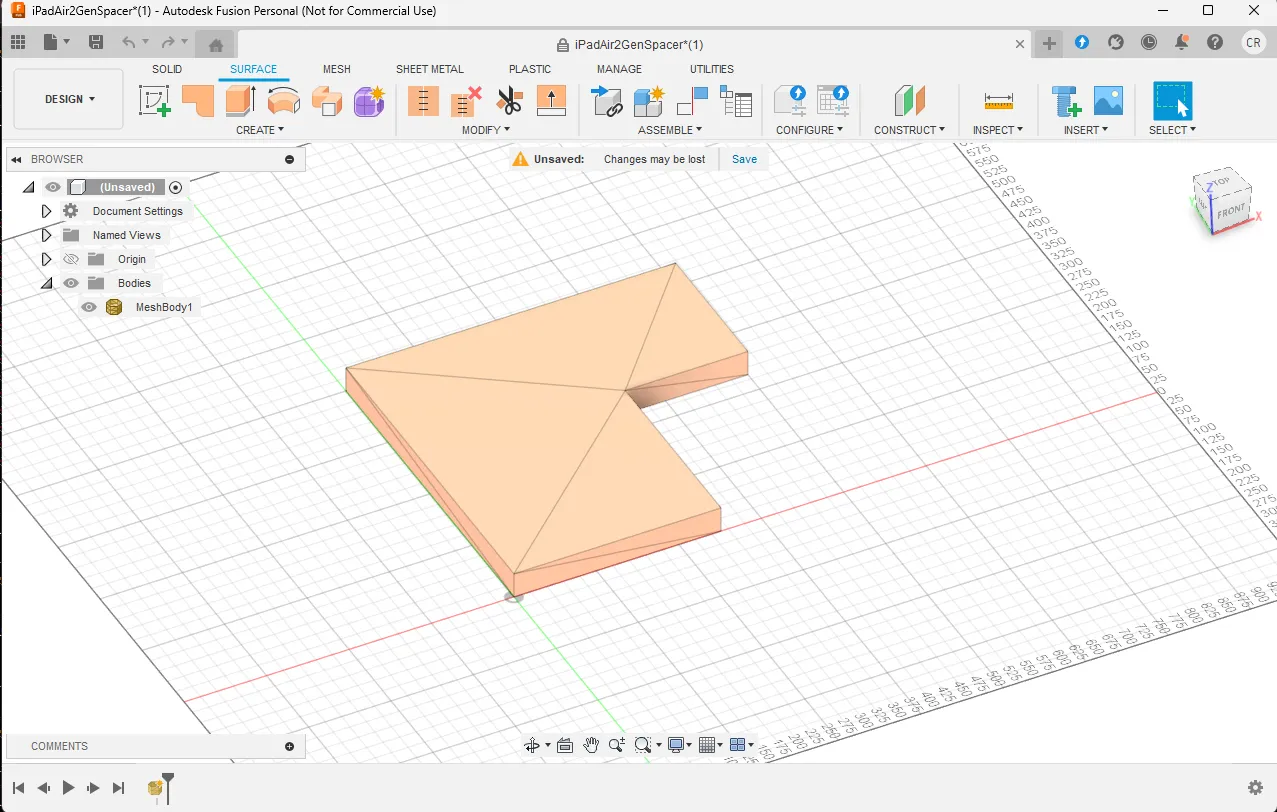Screen dimensions: 1277x812
Task: Expand the Named Views node
Action: (46, 235)
